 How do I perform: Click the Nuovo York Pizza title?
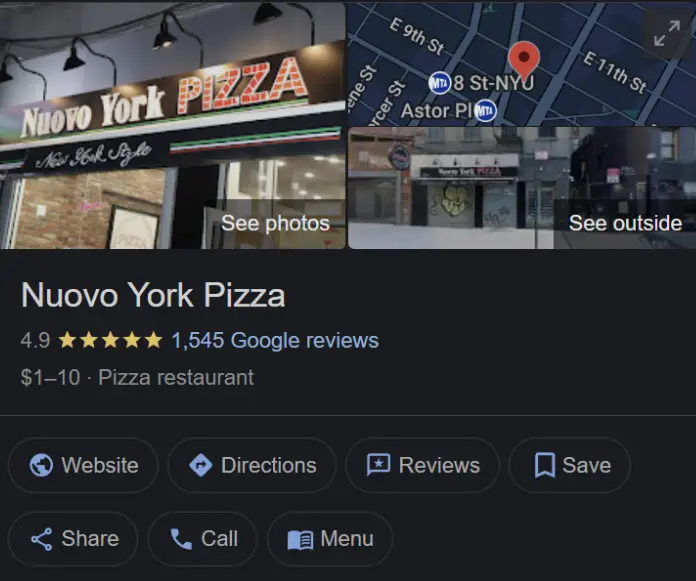tap(153, 295)
